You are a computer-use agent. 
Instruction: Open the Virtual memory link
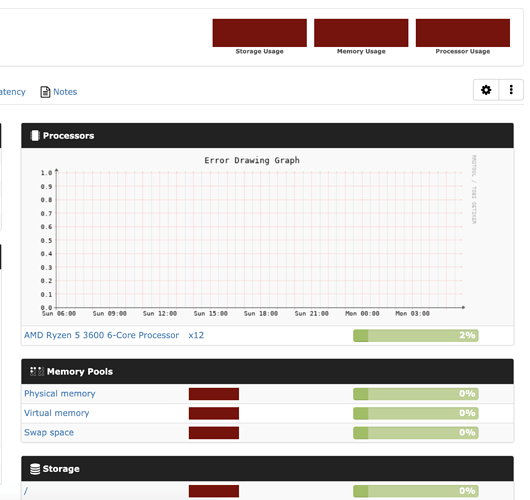click(x=57, y=413)
